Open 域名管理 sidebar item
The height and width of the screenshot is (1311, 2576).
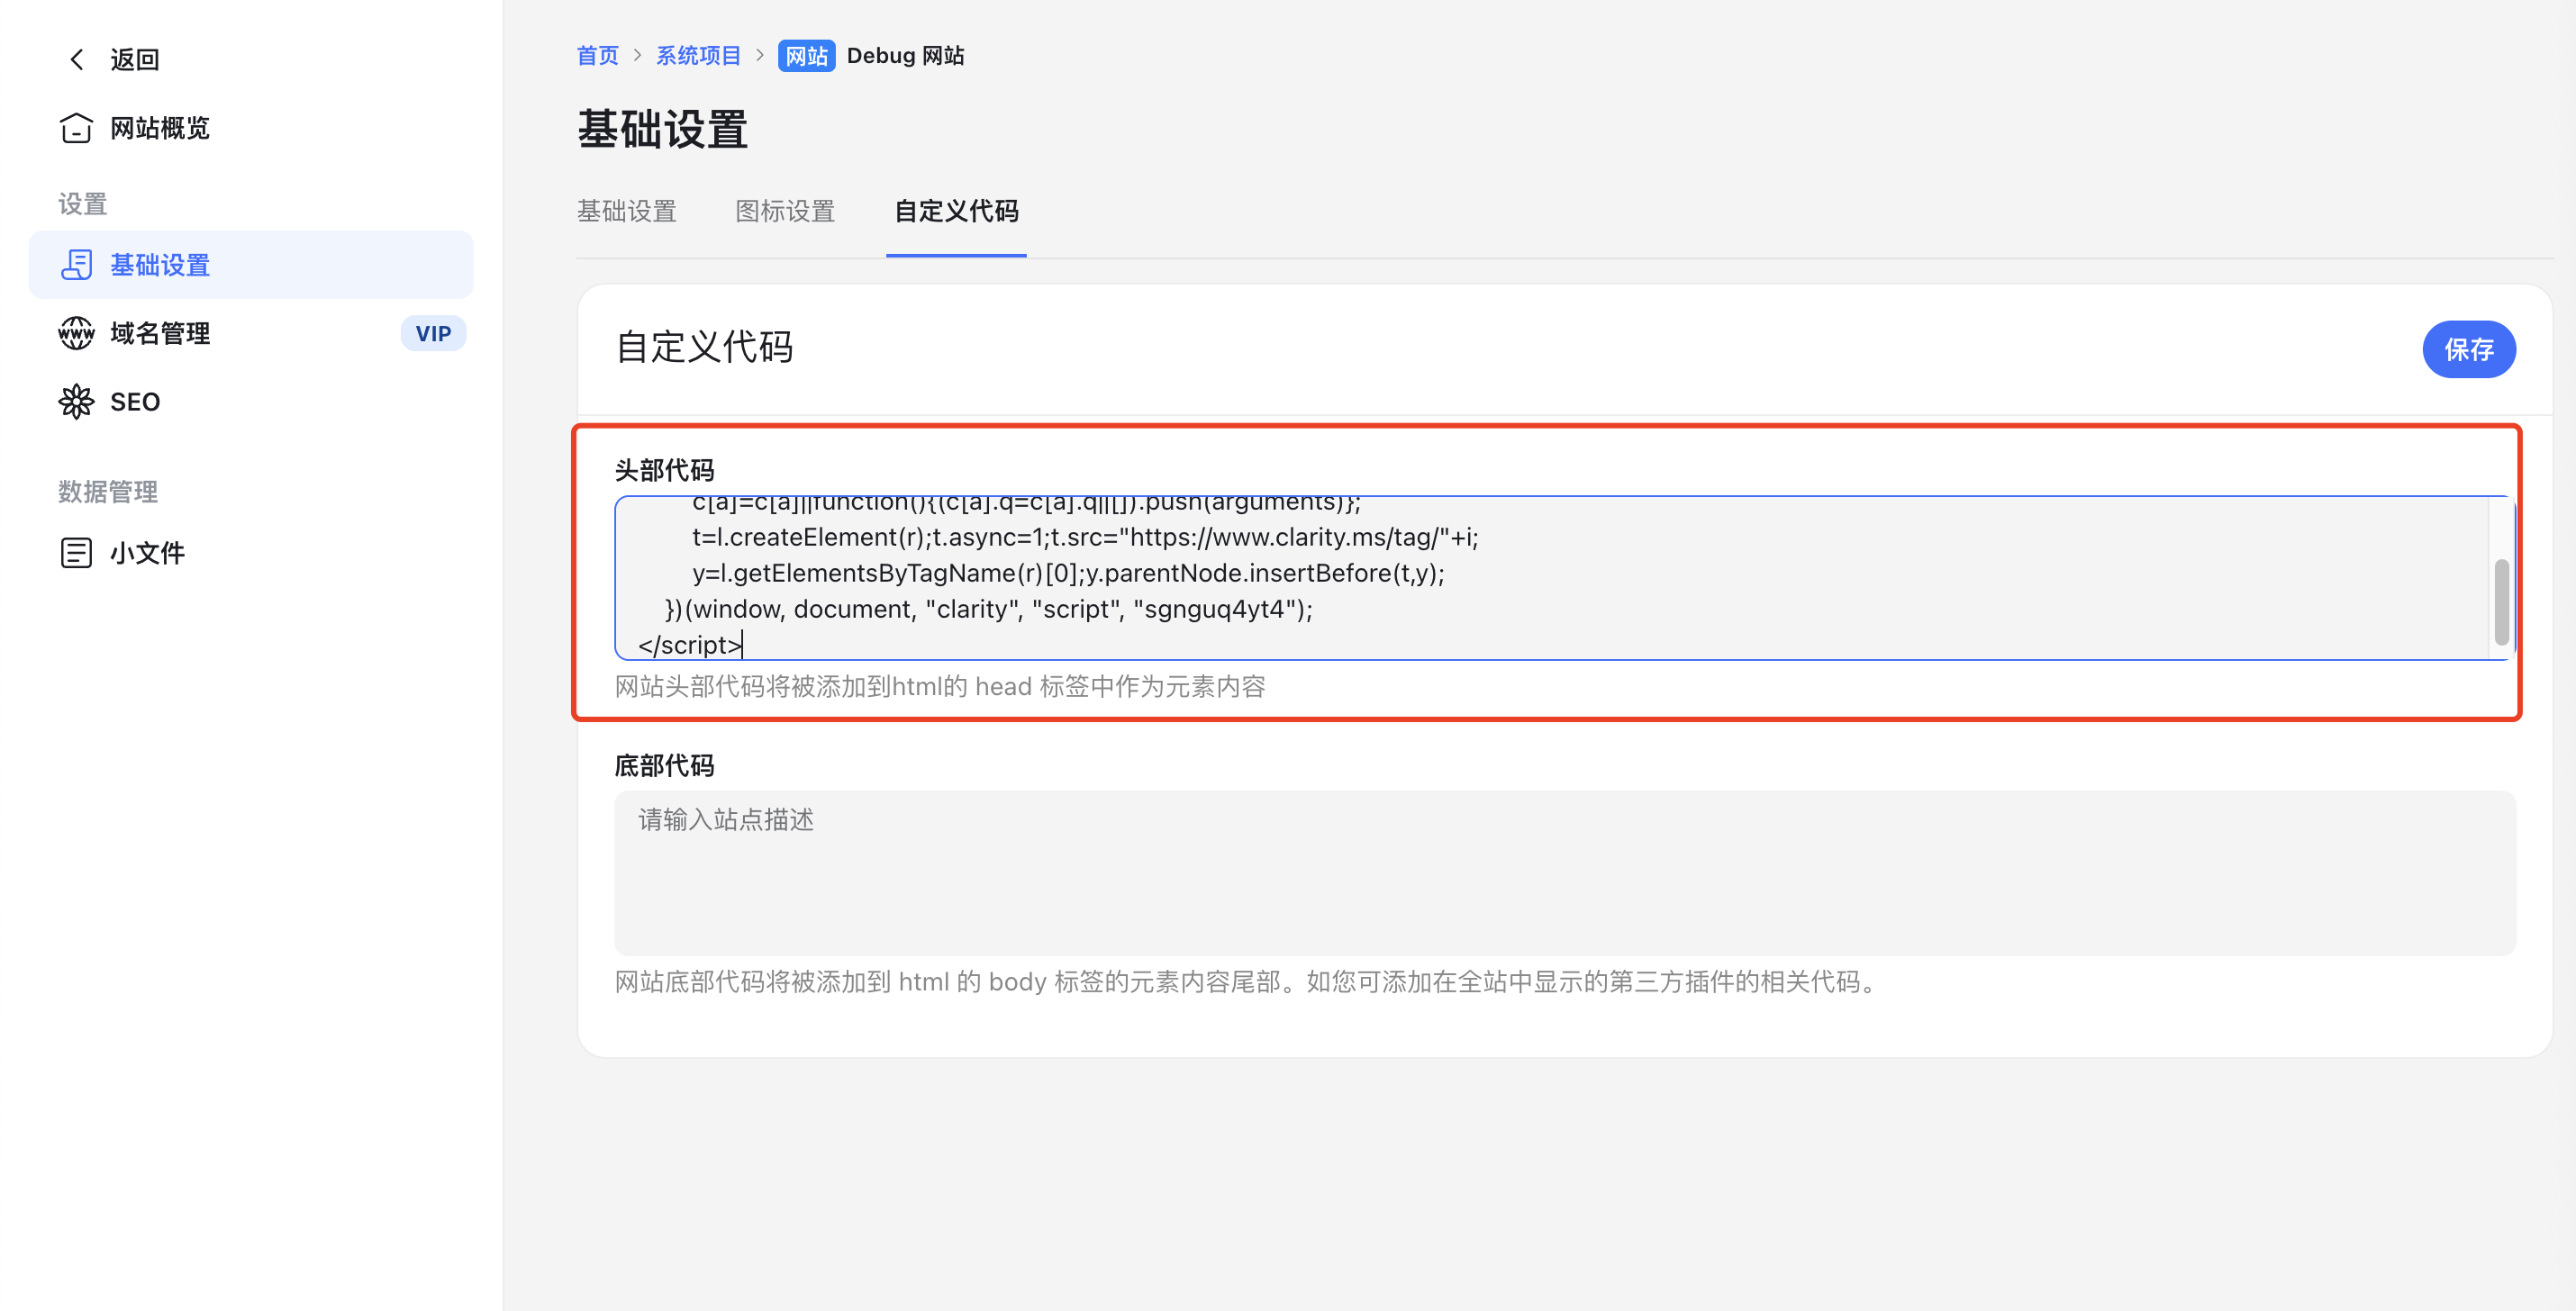click(x=251, y=333)
